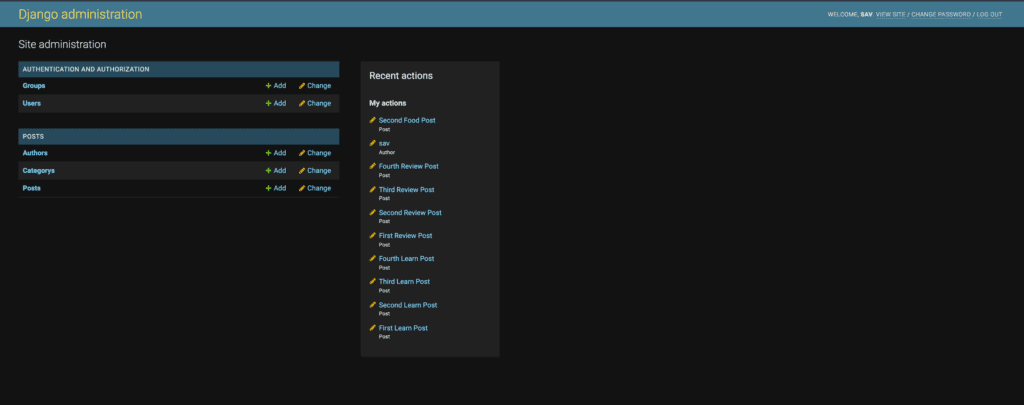Click the pencil icon in Users row

coord(302,103)
